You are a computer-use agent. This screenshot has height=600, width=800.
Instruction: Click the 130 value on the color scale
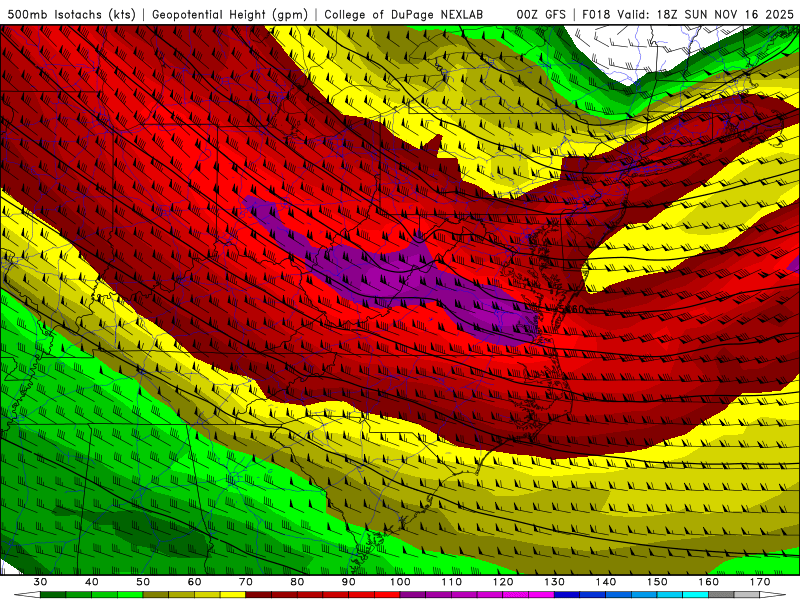click(x=555, y=582)
